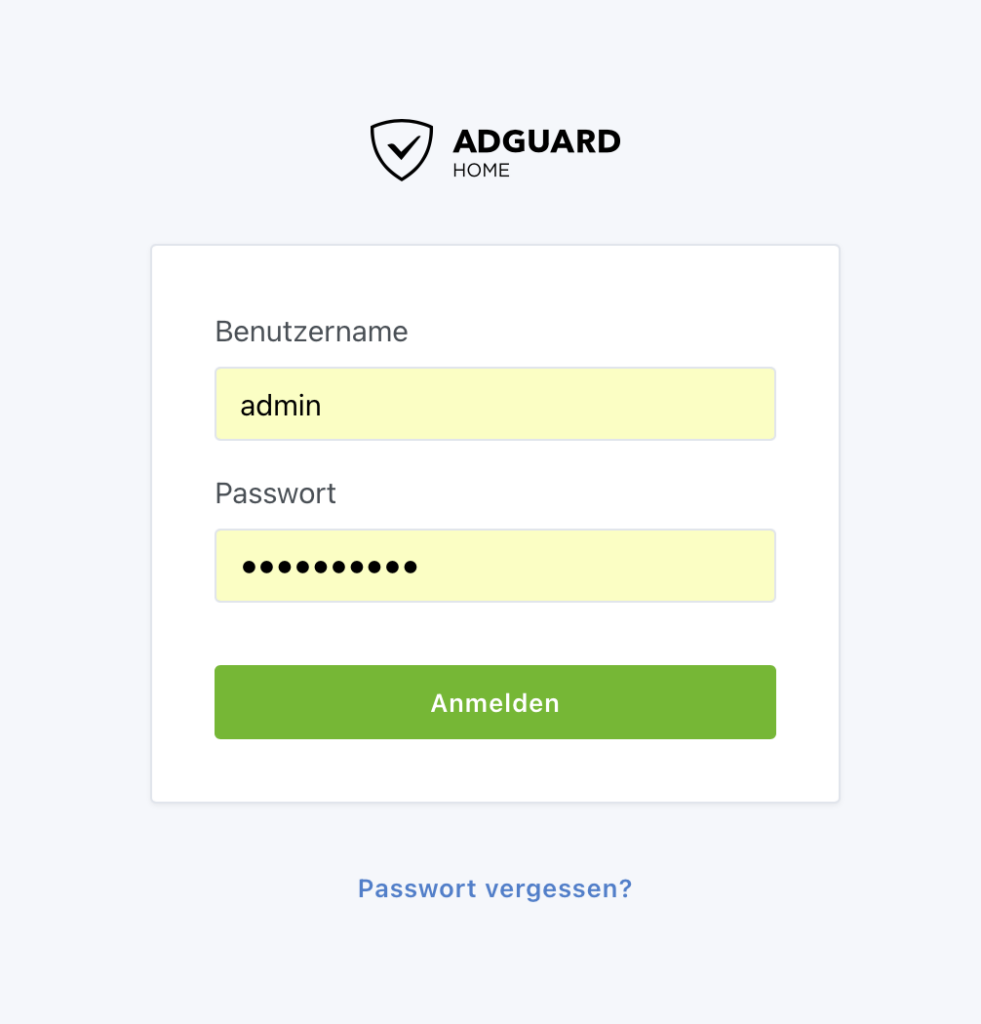This screenshot has width=981, height=1024.
Task: Click the AdGuard Home branding area
Action: 495,148
